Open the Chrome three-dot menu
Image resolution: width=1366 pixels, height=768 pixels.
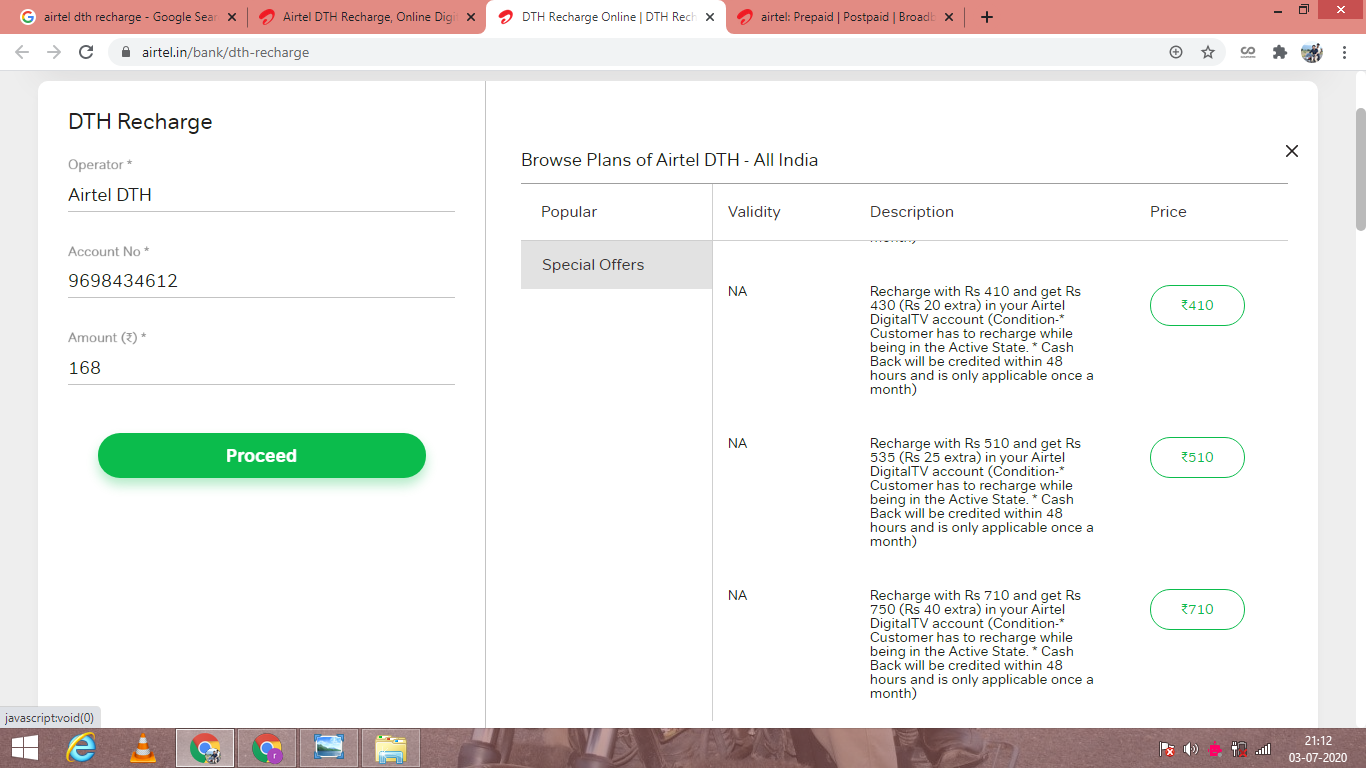1343,52
